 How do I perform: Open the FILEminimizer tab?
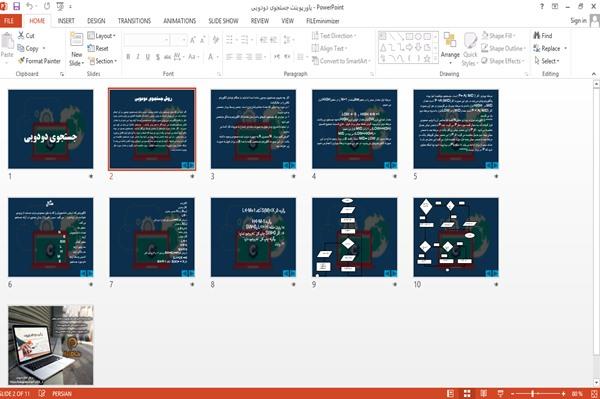(x=323, y=21)
